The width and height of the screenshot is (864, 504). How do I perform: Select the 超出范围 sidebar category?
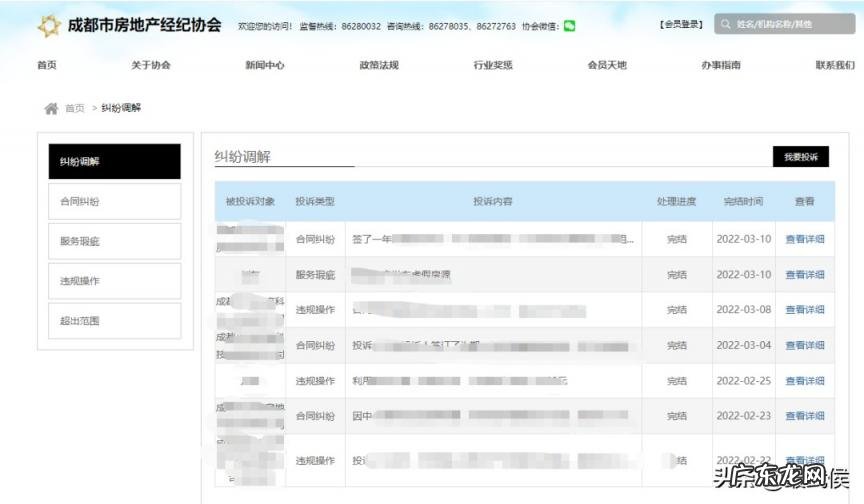tap(115, 321)
